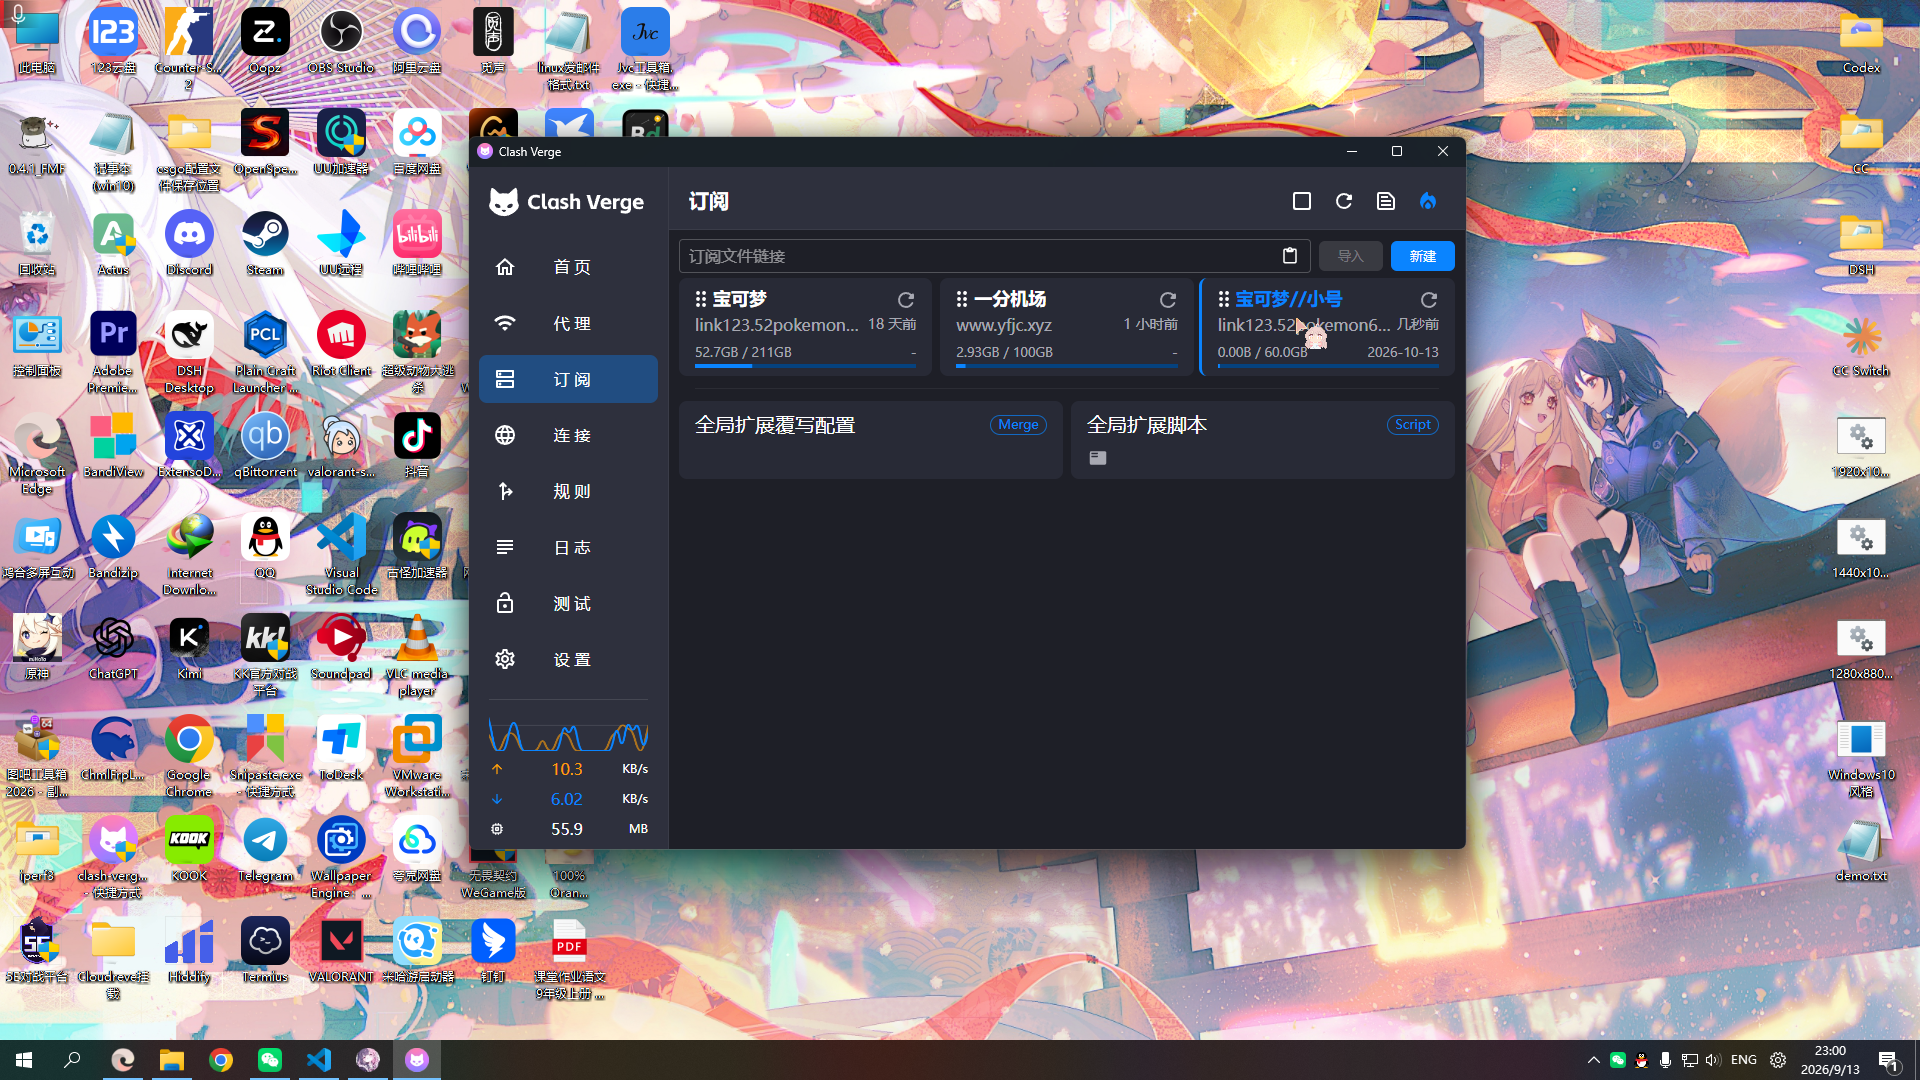Open the runtime config document icon
Viewport: 1920px width, 1080px height.
pyautogui.click(x=1386, y=202)
